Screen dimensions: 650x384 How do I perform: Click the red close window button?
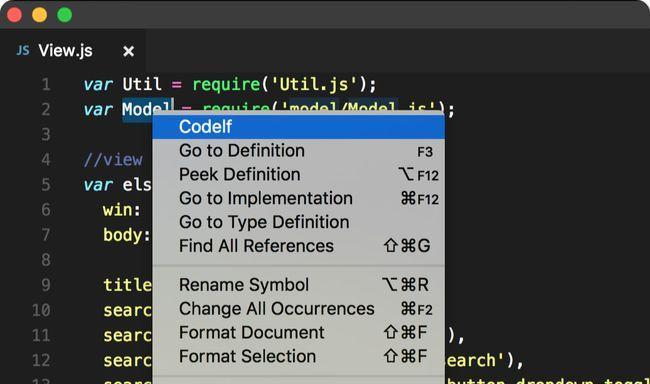15,15
